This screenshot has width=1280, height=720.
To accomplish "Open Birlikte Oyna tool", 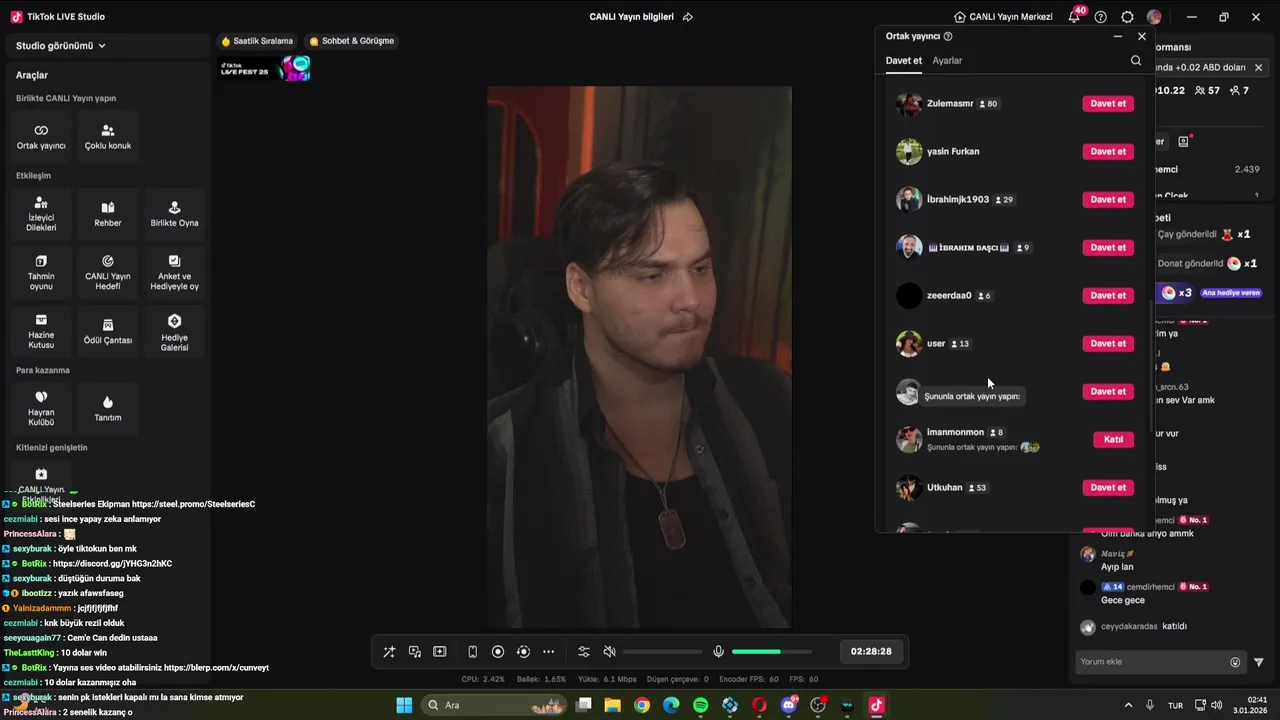I will [174, 214].
